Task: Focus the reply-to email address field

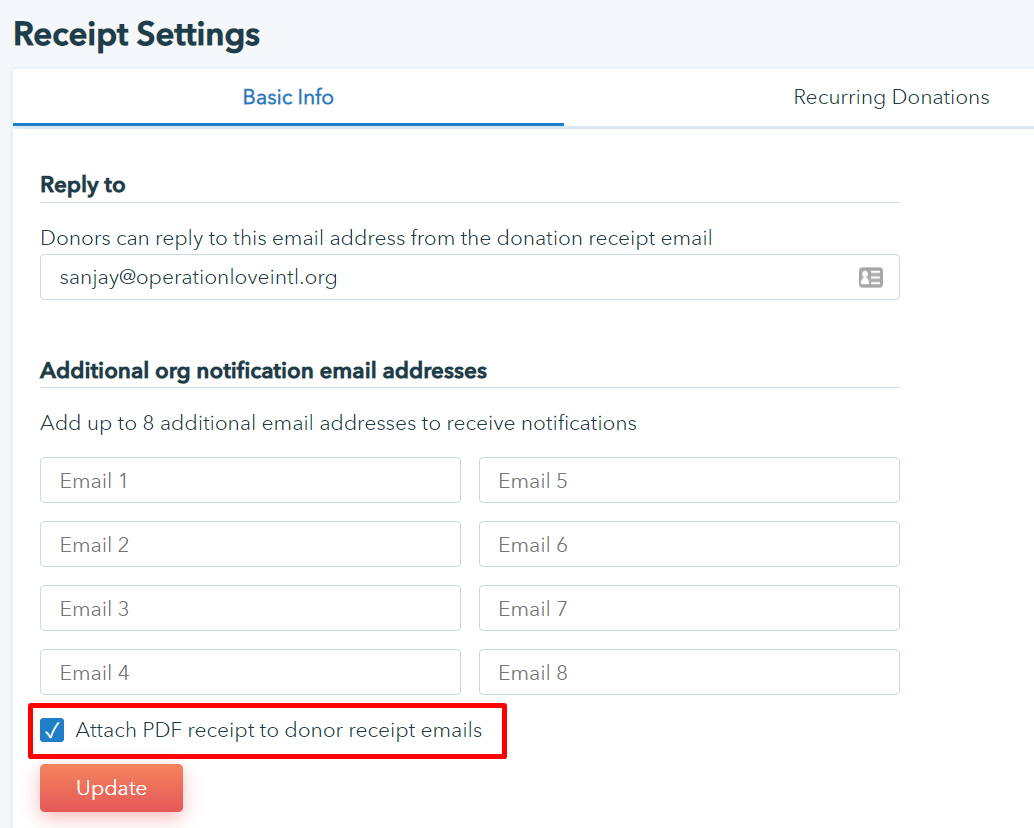Action: click(x=440, y=278)
